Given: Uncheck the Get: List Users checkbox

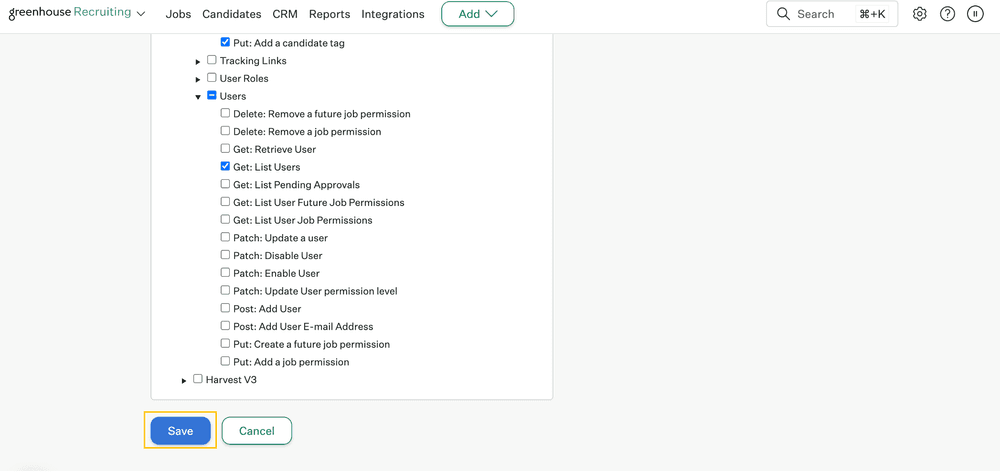Looking at the screenshot, I should point(225,167).
